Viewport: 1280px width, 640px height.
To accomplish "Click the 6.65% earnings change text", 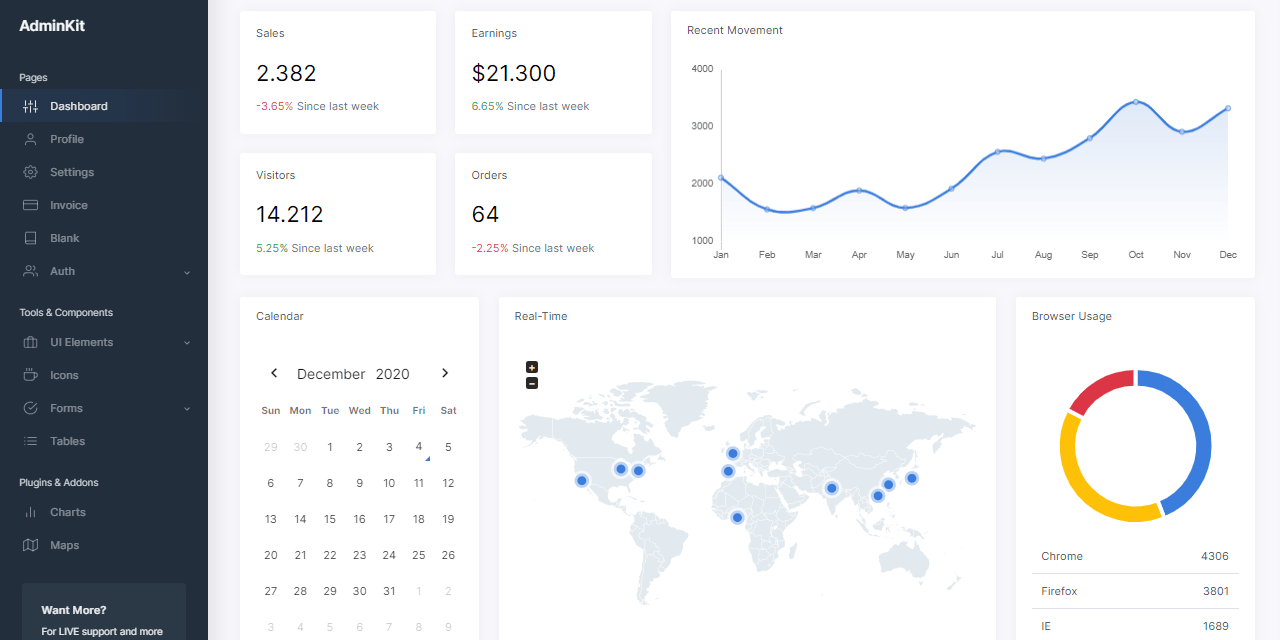I will pyautogui.click(x=488, y=106).
